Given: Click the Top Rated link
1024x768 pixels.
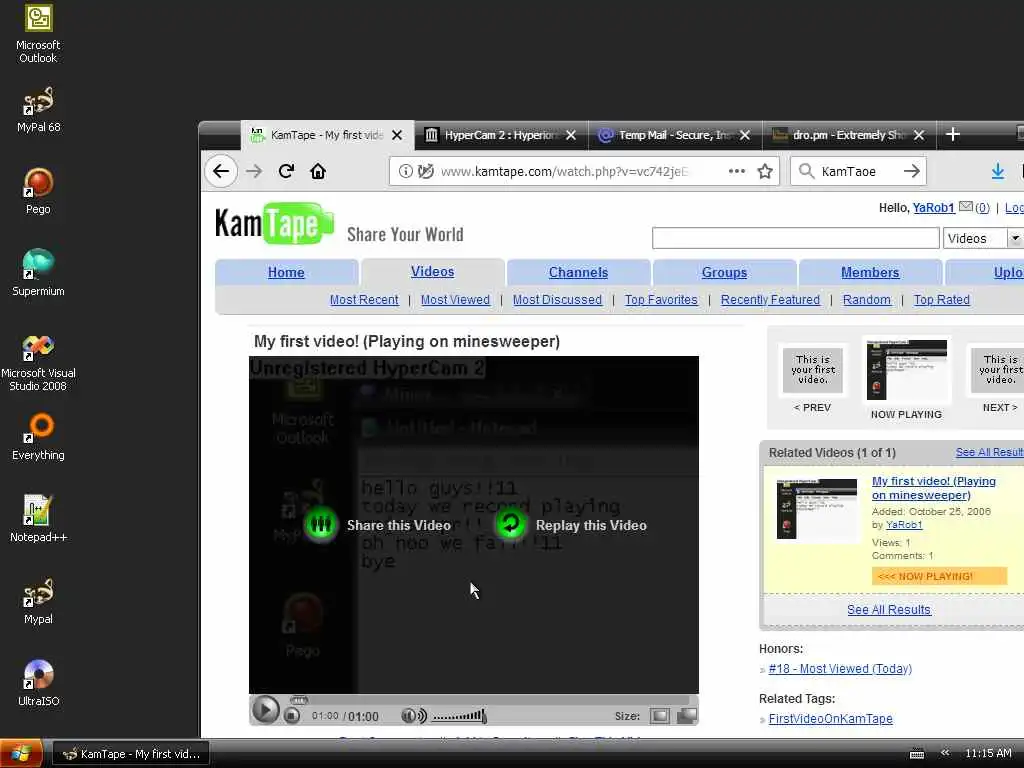Looking at the screenshot, I should (x=942, y=300).
